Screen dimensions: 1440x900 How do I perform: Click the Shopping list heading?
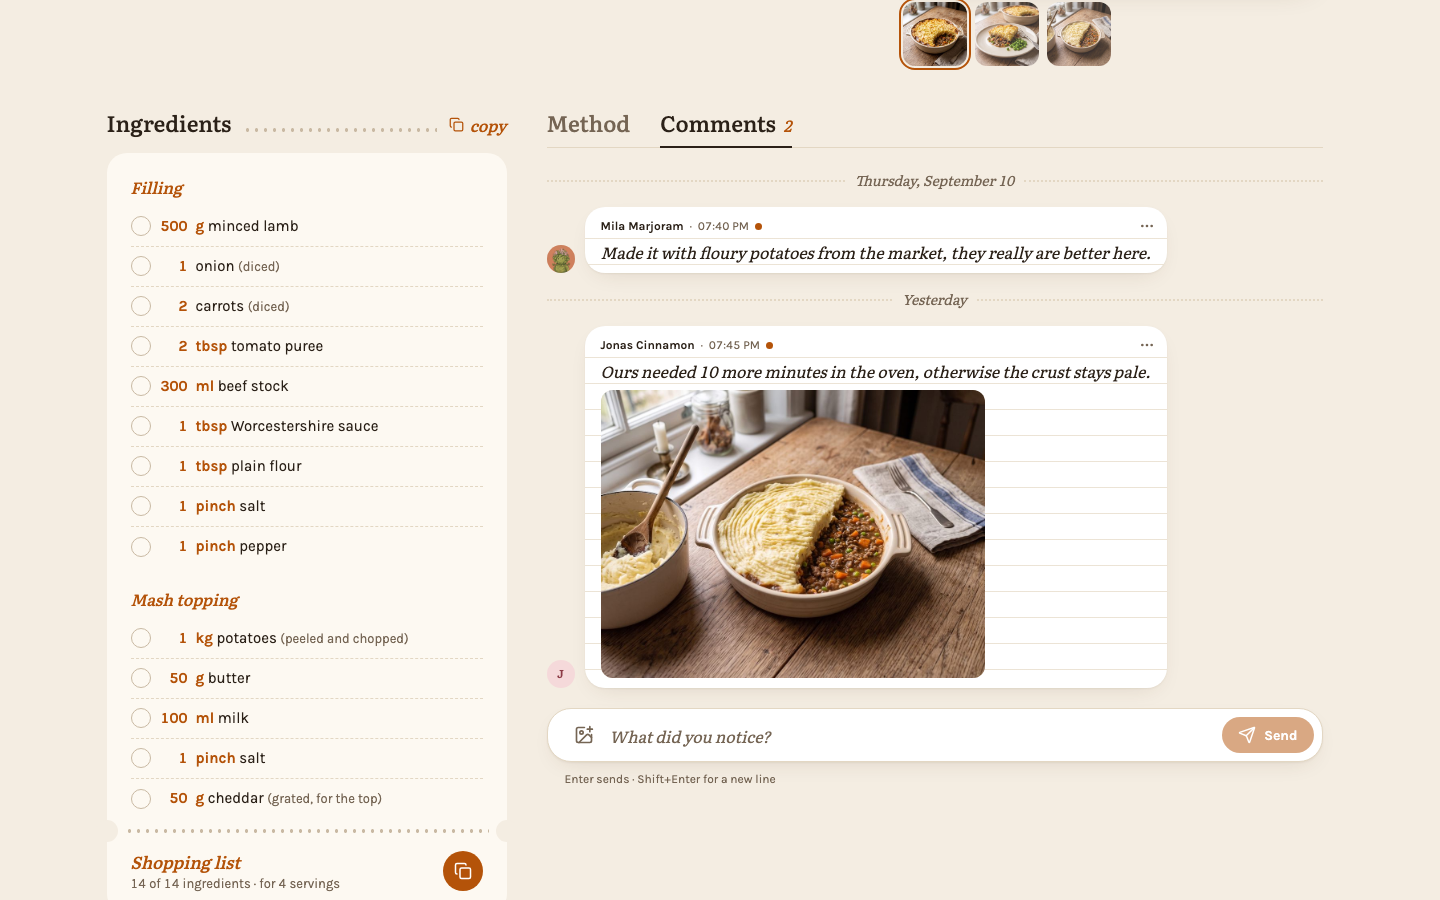186,862
